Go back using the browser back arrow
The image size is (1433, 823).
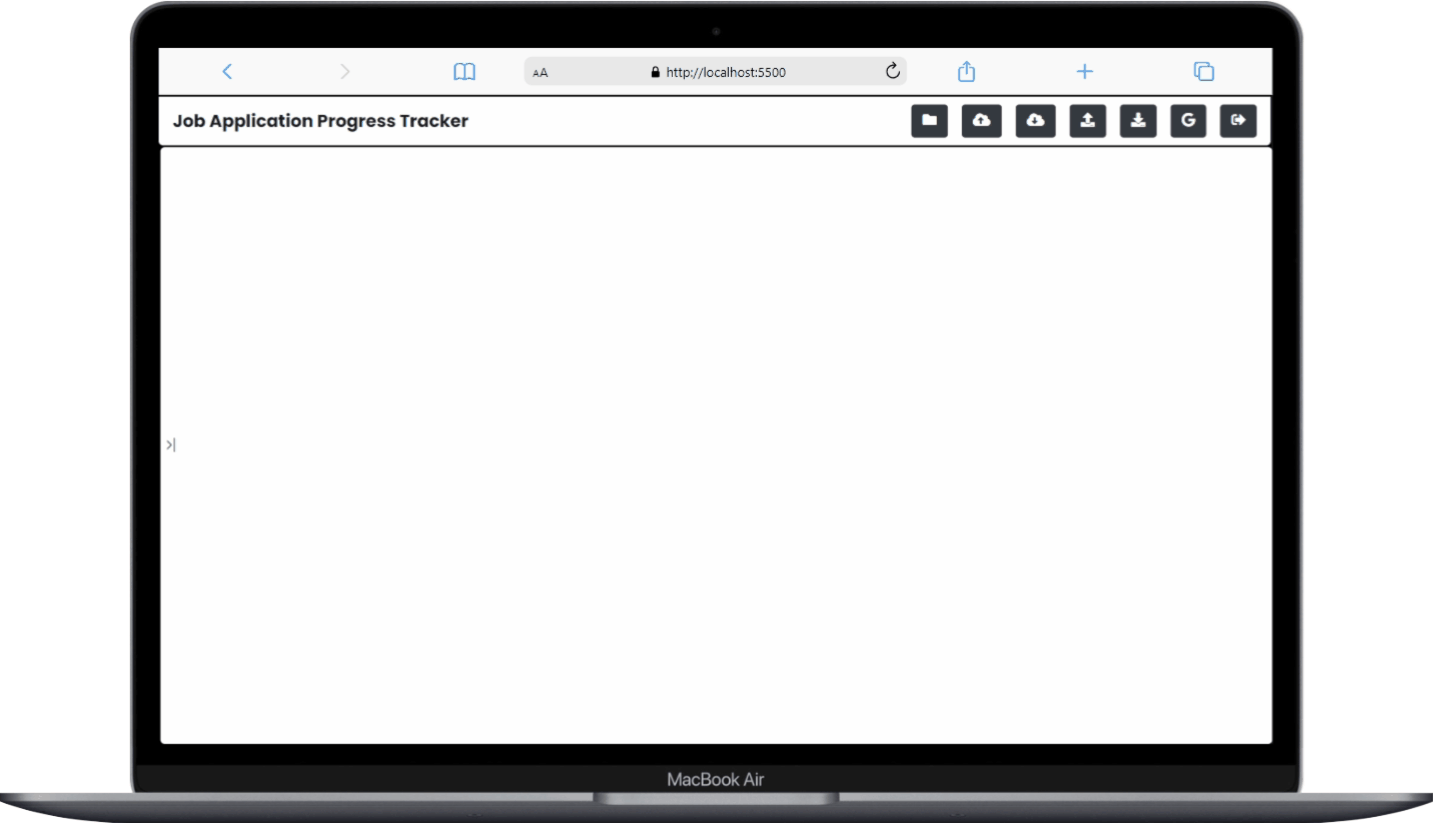pyautogui.click(x=227, y=71)
